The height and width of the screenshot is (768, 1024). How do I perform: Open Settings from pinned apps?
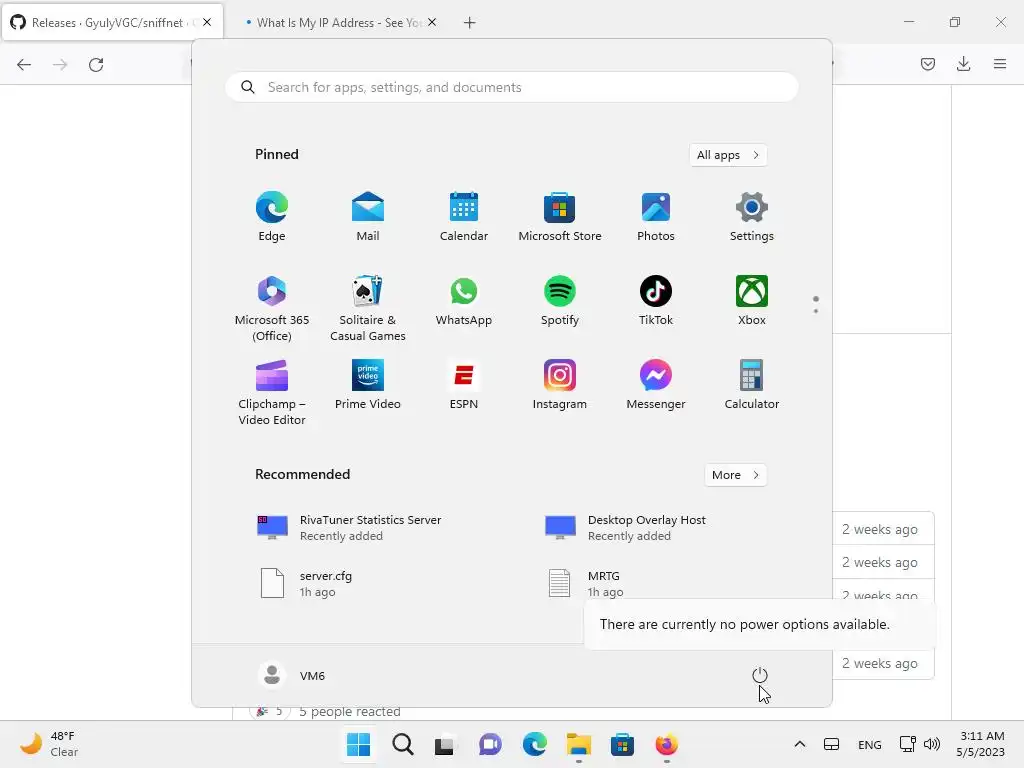click(752, 216)
